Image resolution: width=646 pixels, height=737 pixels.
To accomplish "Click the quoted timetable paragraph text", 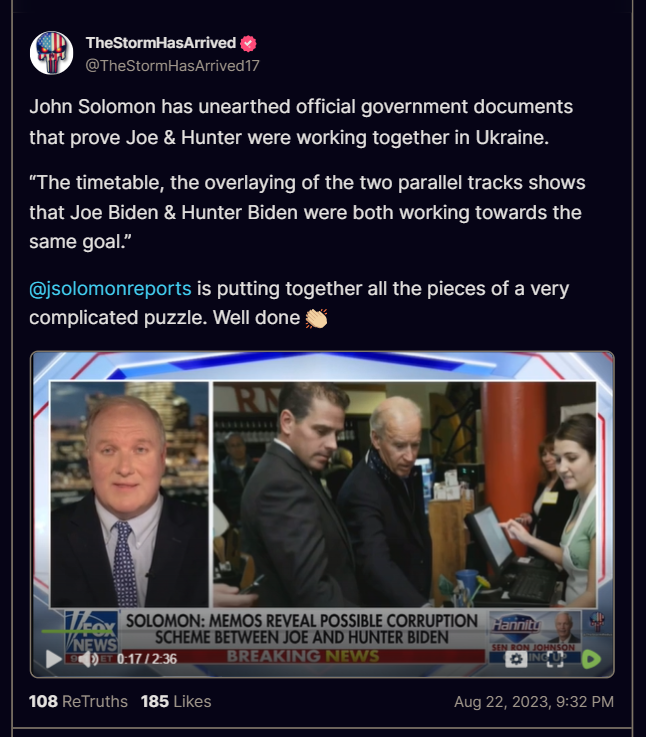I will tap(307, 212).
